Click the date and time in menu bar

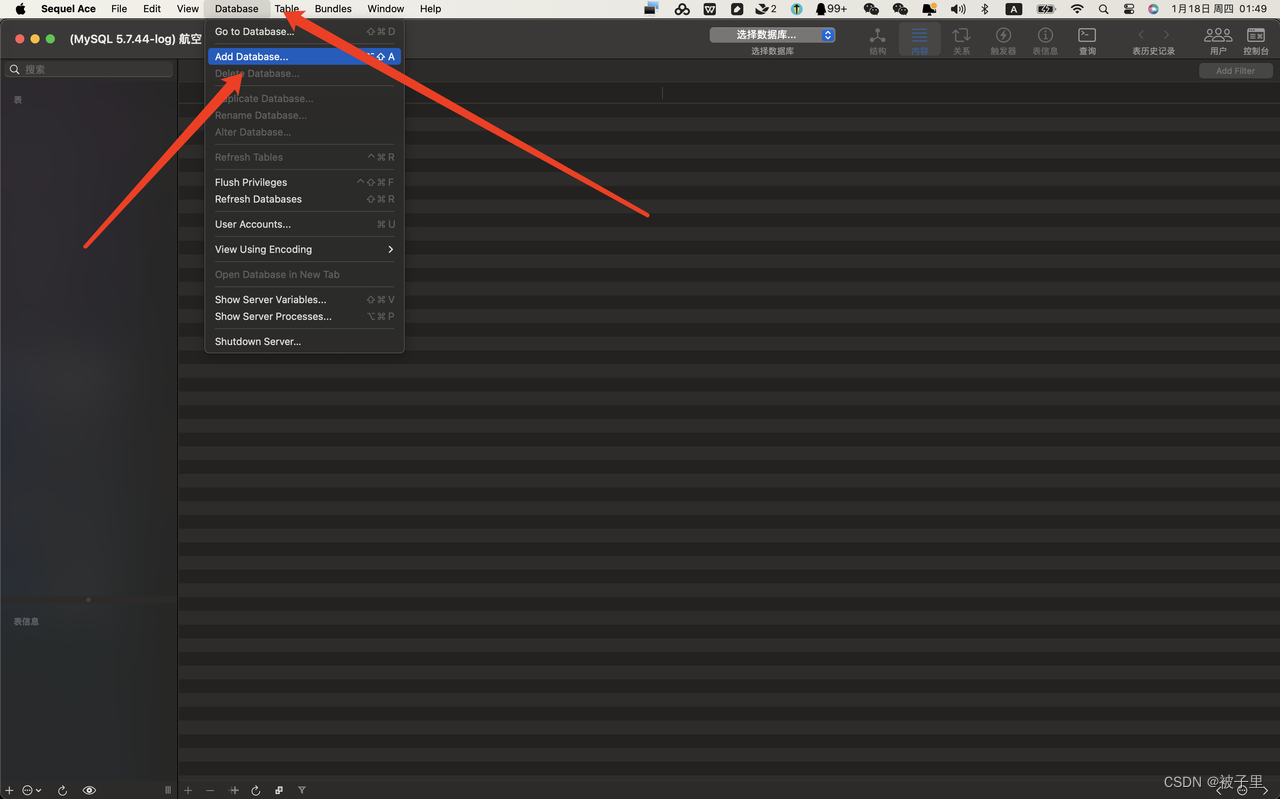click(1219, 9)
